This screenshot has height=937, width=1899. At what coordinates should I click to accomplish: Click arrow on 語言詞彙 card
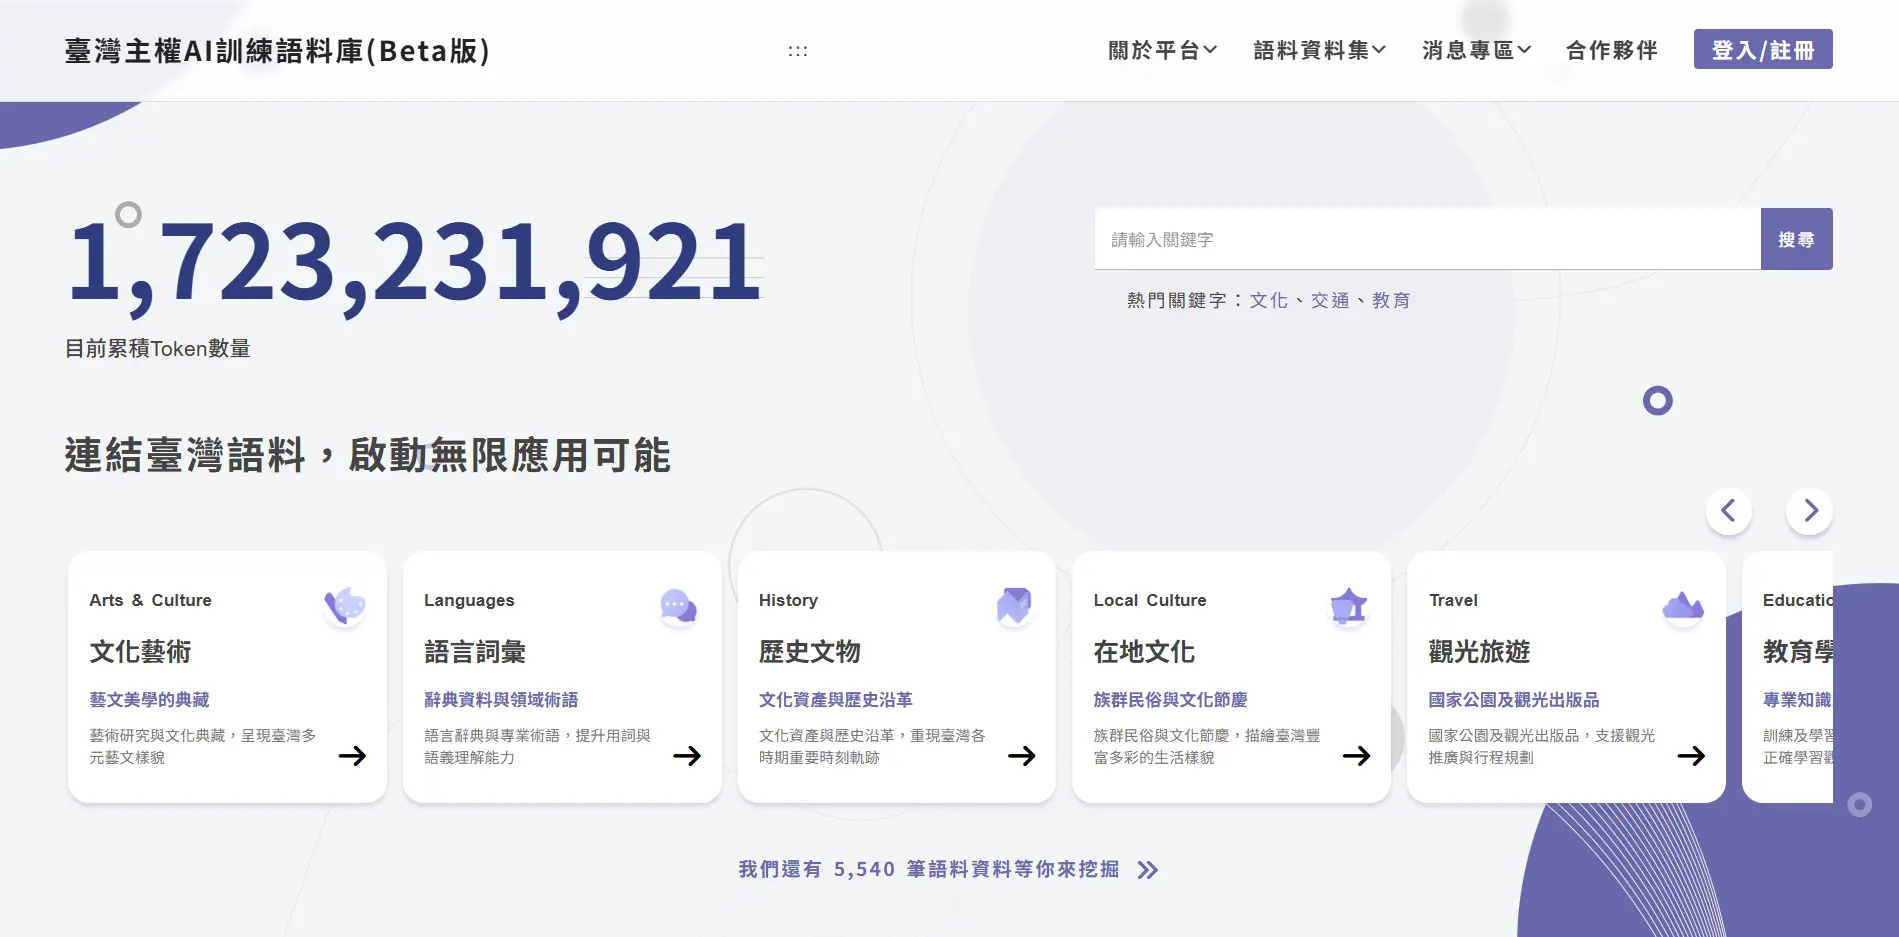[687, 756]
